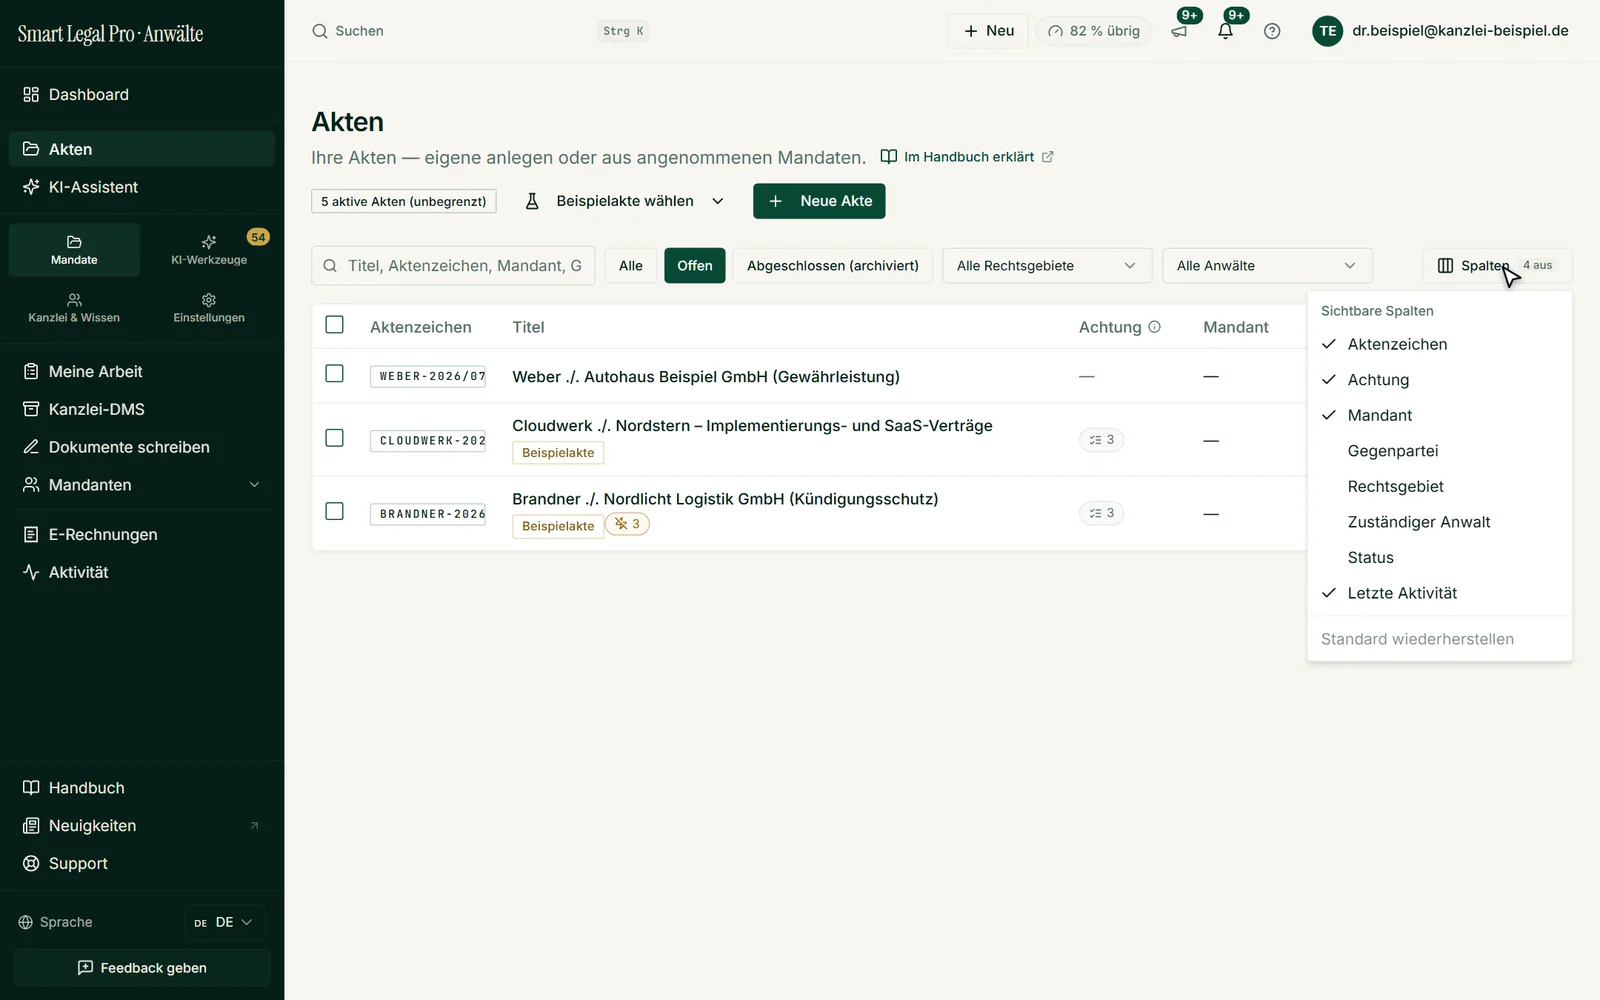1600x1000 pixels.
Task: Click the help question mark icon
Action: pyautogui.click(x=1272, y=31)
